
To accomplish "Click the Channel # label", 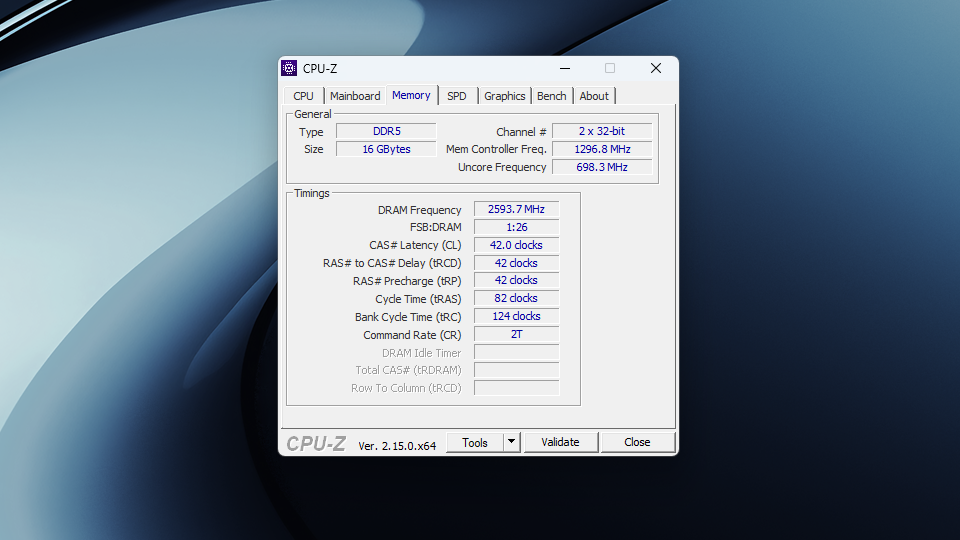I will click(x=521, y=132).
